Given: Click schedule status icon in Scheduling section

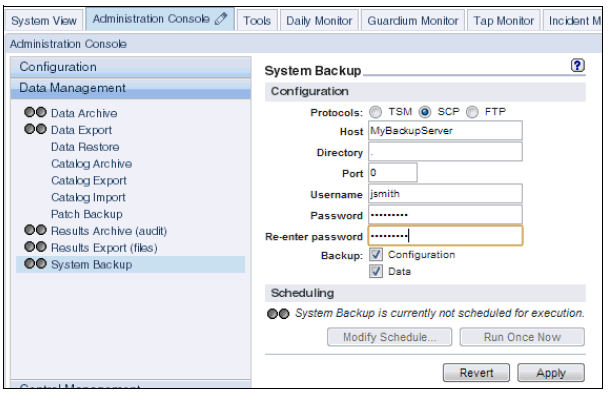Looking at the screenshot, I should pos(278,313).
